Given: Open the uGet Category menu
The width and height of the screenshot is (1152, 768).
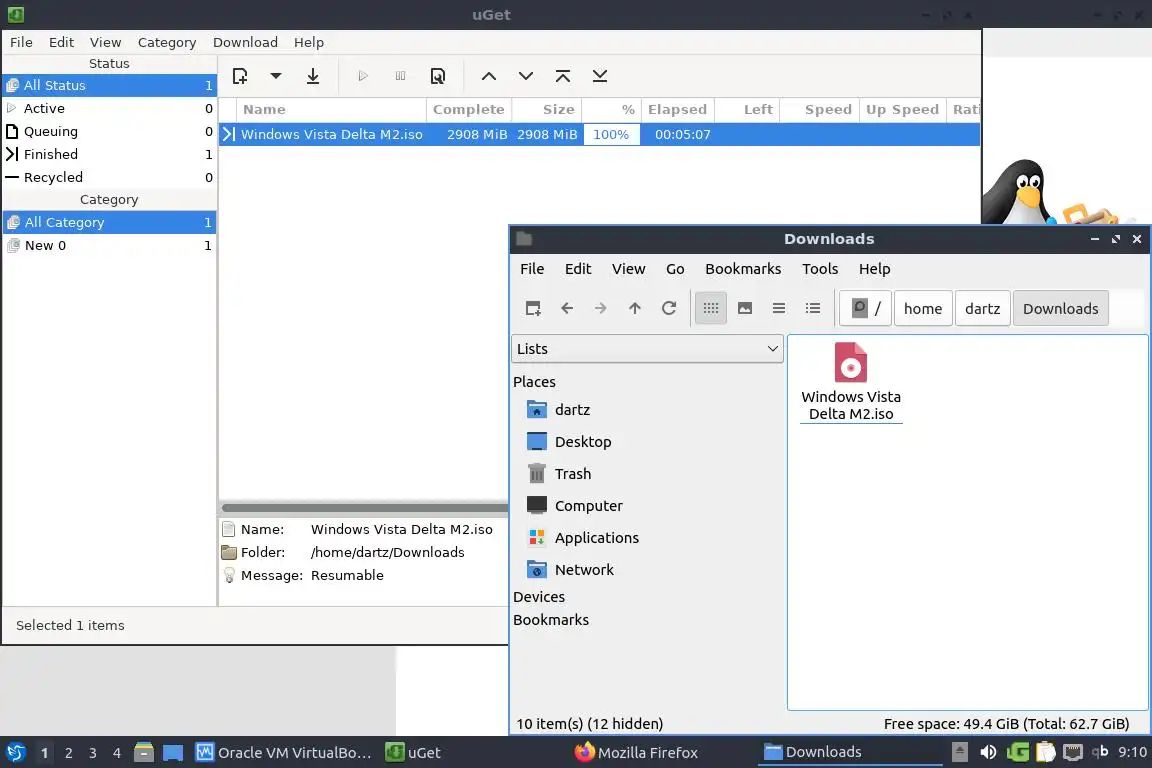Looking at the screenshot, I should (x=167, y=42).
